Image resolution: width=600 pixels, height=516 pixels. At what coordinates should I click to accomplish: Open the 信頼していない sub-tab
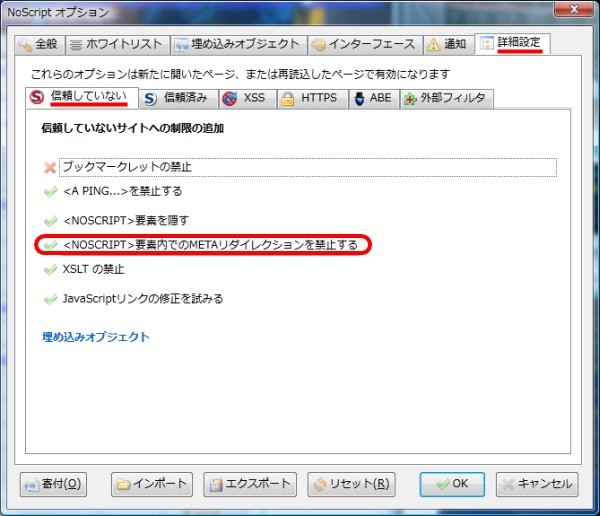coord(82,97)
